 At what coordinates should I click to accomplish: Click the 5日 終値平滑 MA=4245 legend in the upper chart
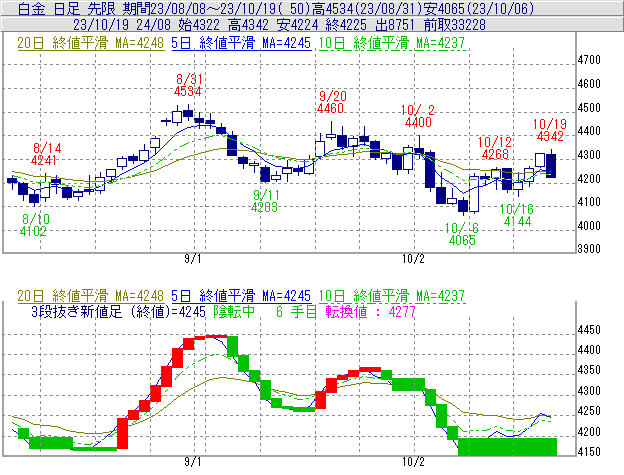241,43
